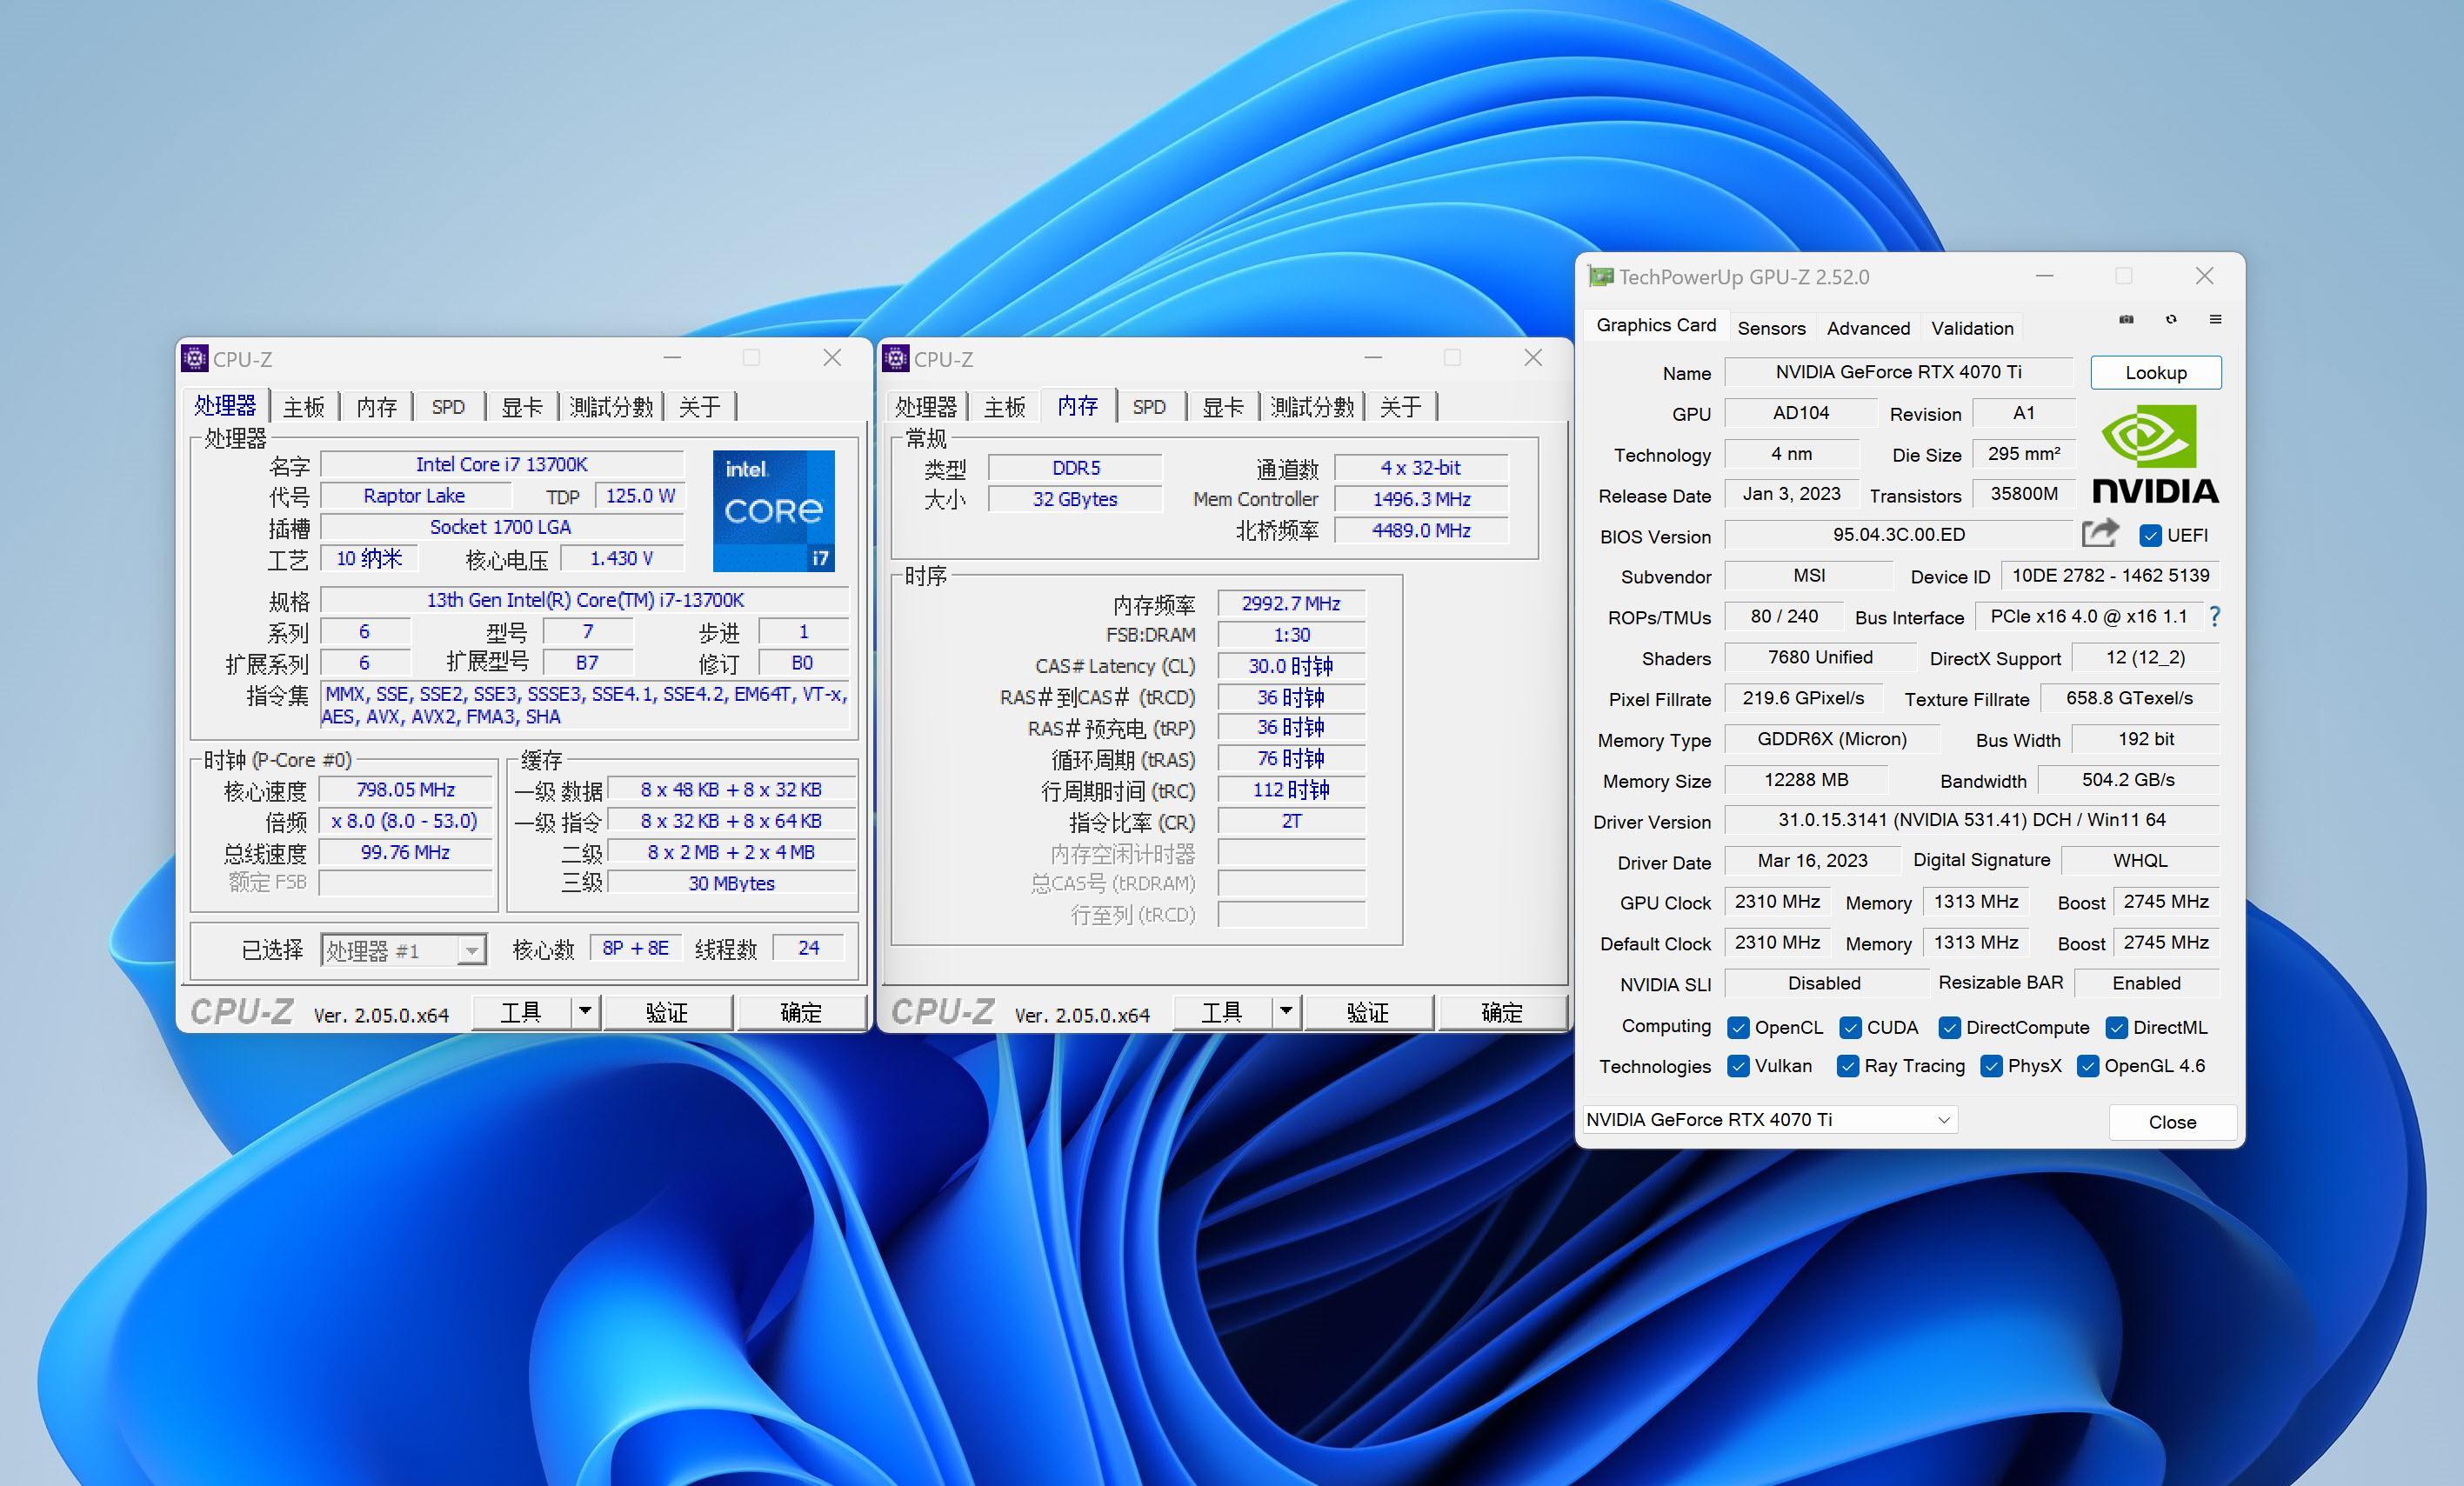The image size is (2464, 1486).
Task: Click the Intel Core i7 logo
Action: click(x=773, y=510)
